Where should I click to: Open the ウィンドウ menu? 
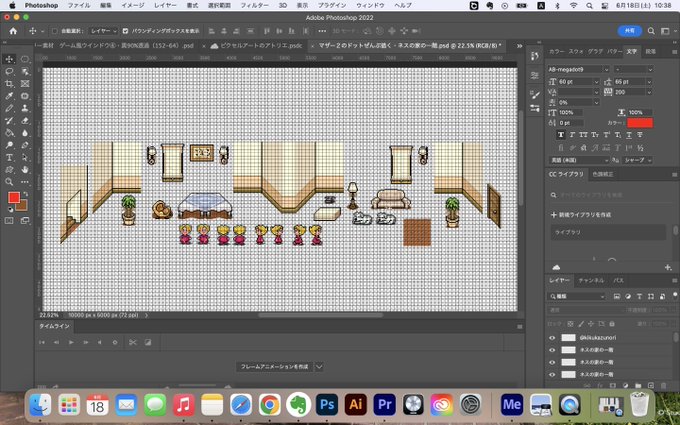370,5
